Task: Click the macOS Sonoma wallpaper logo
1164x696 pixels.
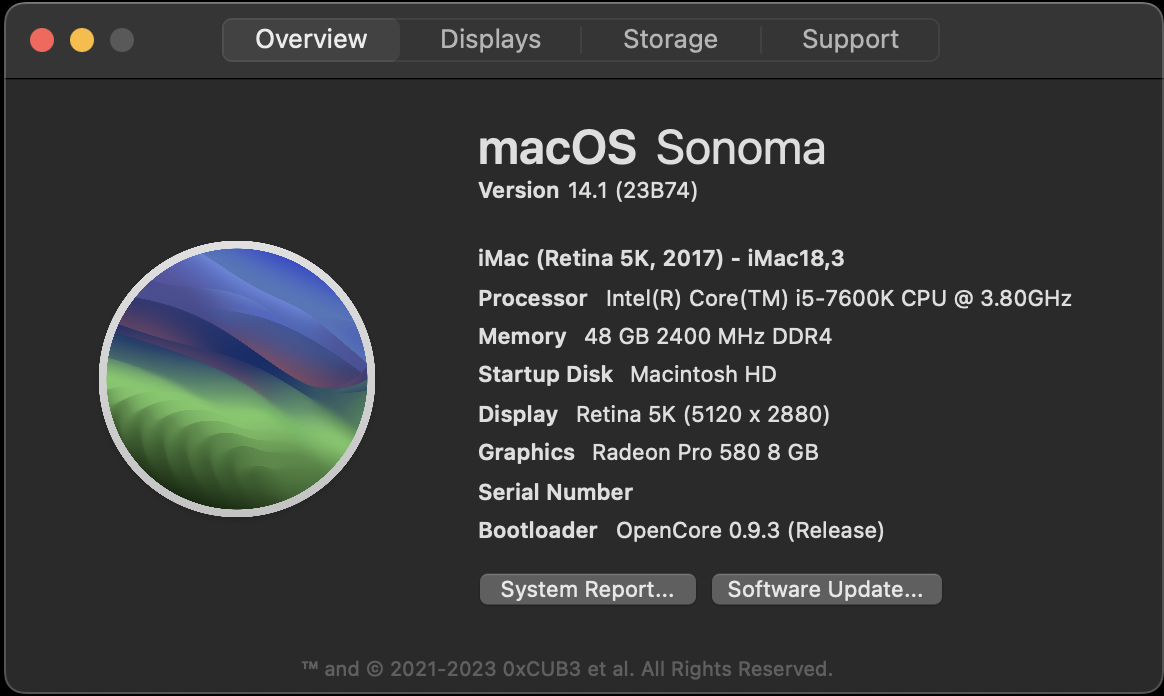Action: tap(237, 378)
